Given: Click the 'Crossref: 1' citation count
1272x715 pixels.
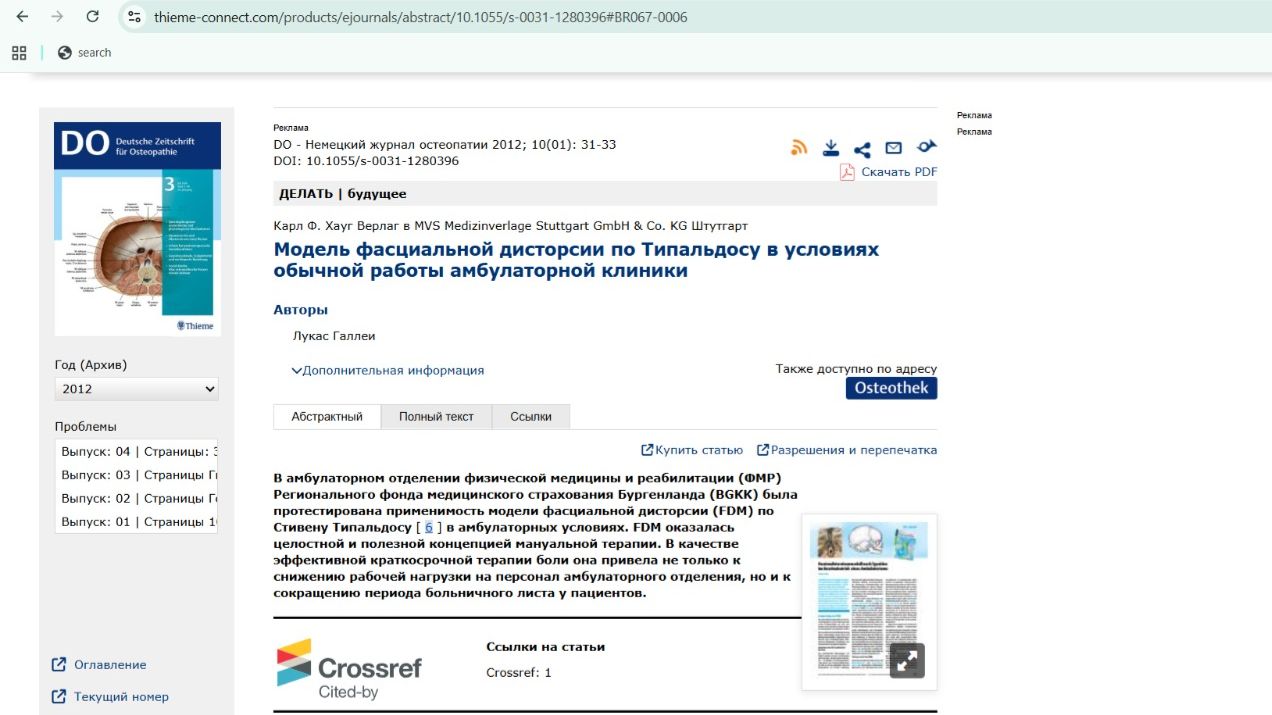Looking at the screenshot, I should pos(519,673).
